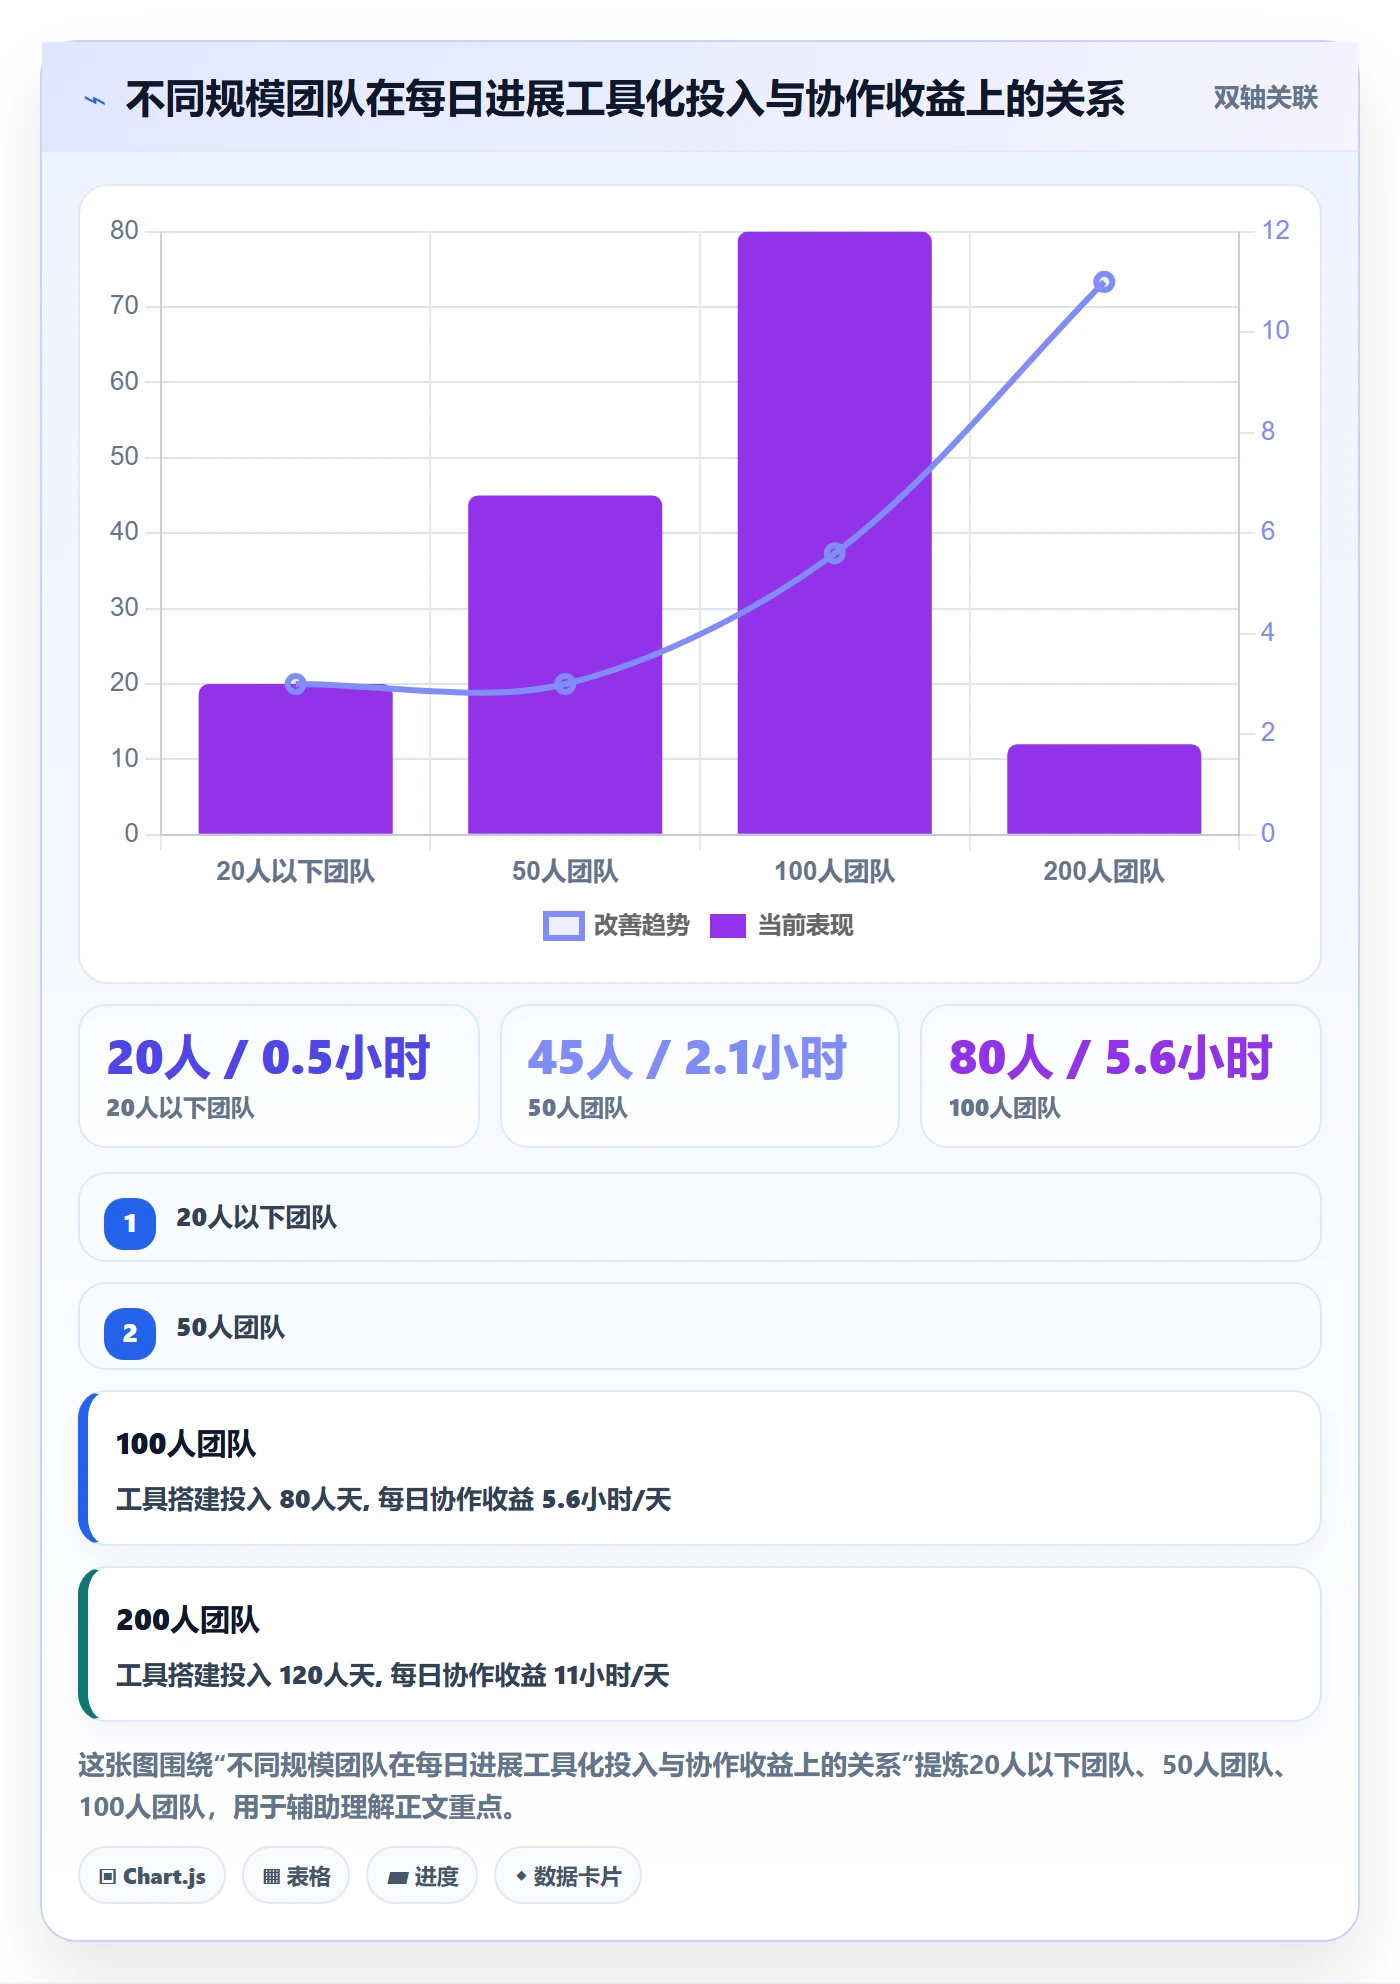Click the 100人团队 detail card heading

pos(186,1444)
